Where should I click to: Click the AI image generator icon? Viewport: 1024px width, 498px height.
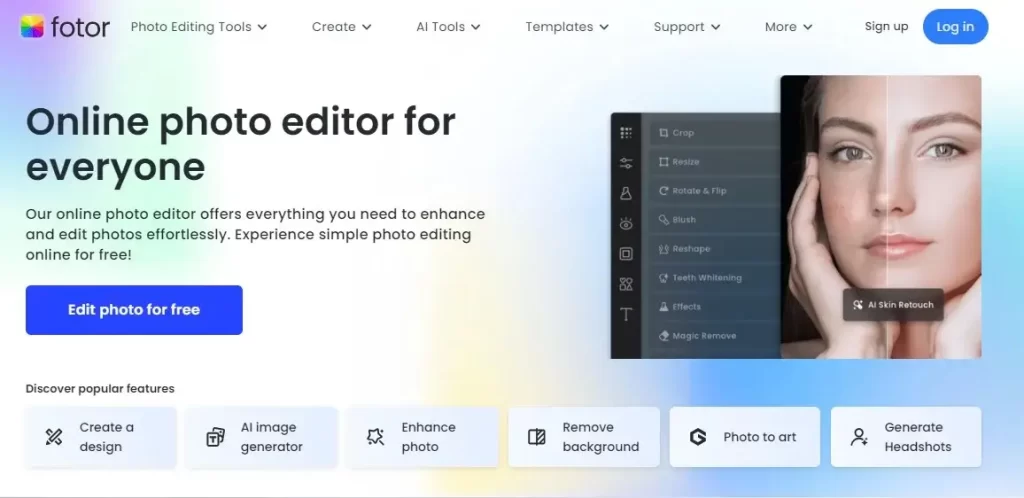pyautogui.click(x=215, y=437)
